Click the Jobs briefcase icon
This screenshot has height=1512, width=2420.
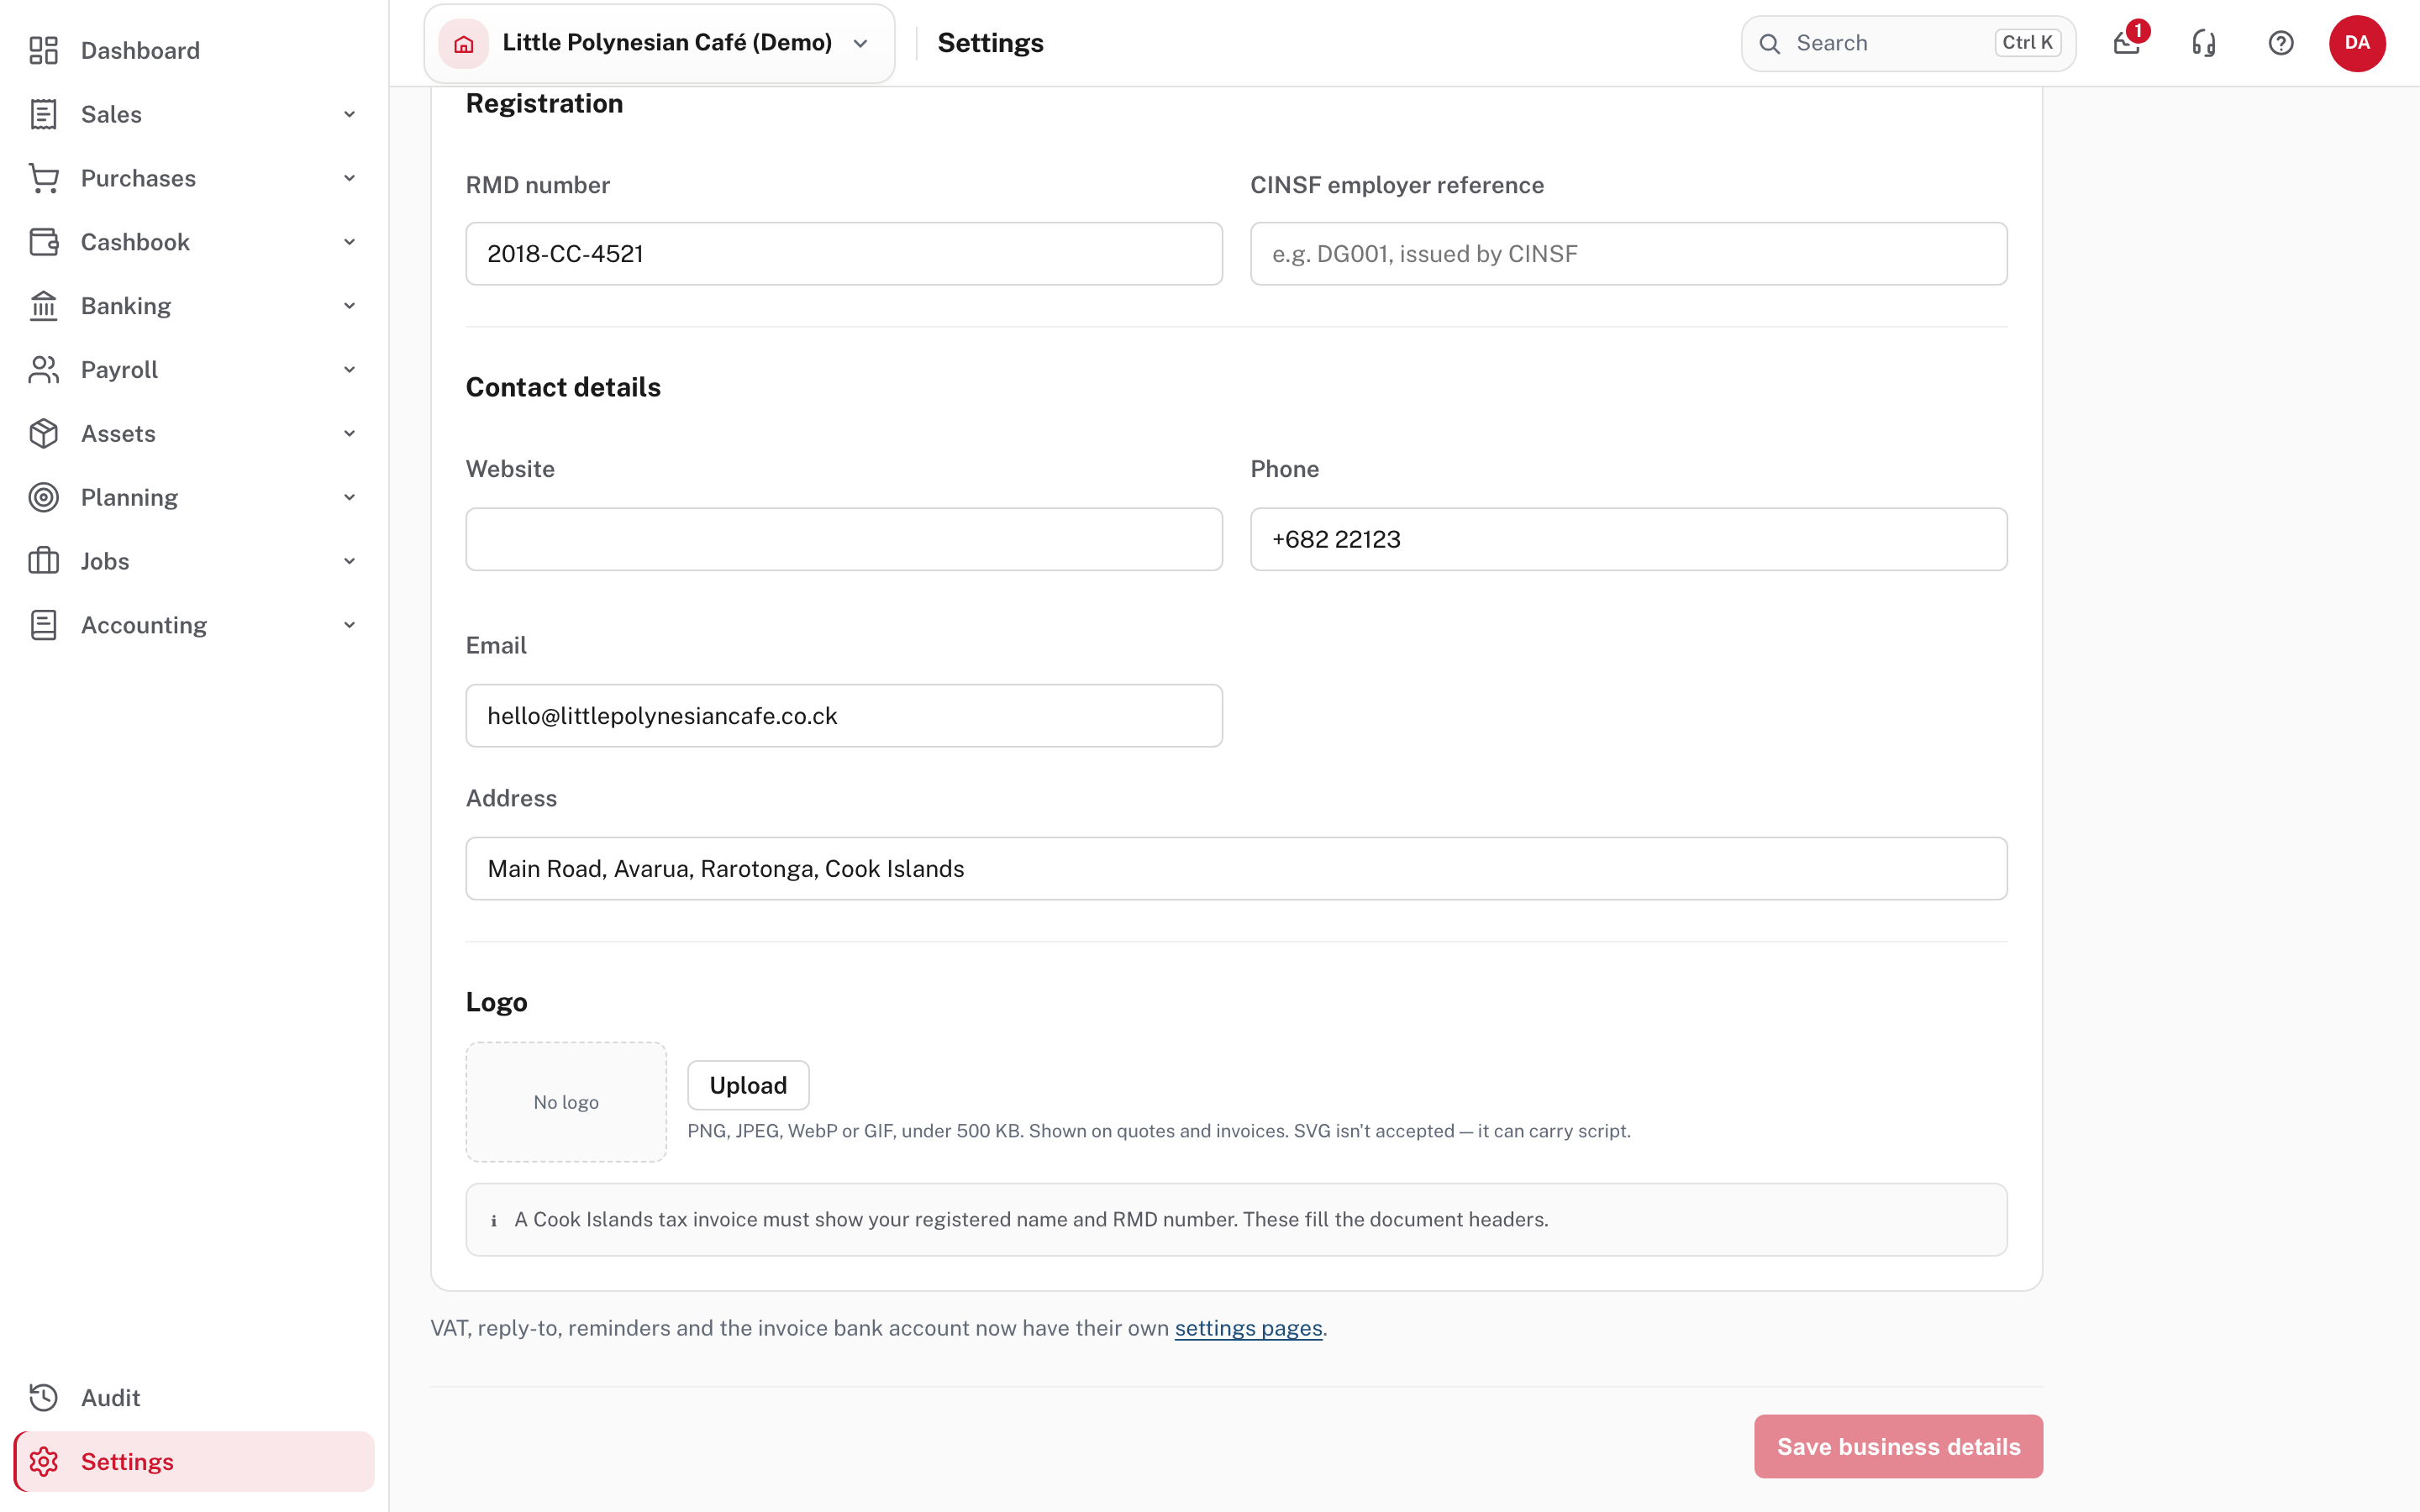point(43,561)
